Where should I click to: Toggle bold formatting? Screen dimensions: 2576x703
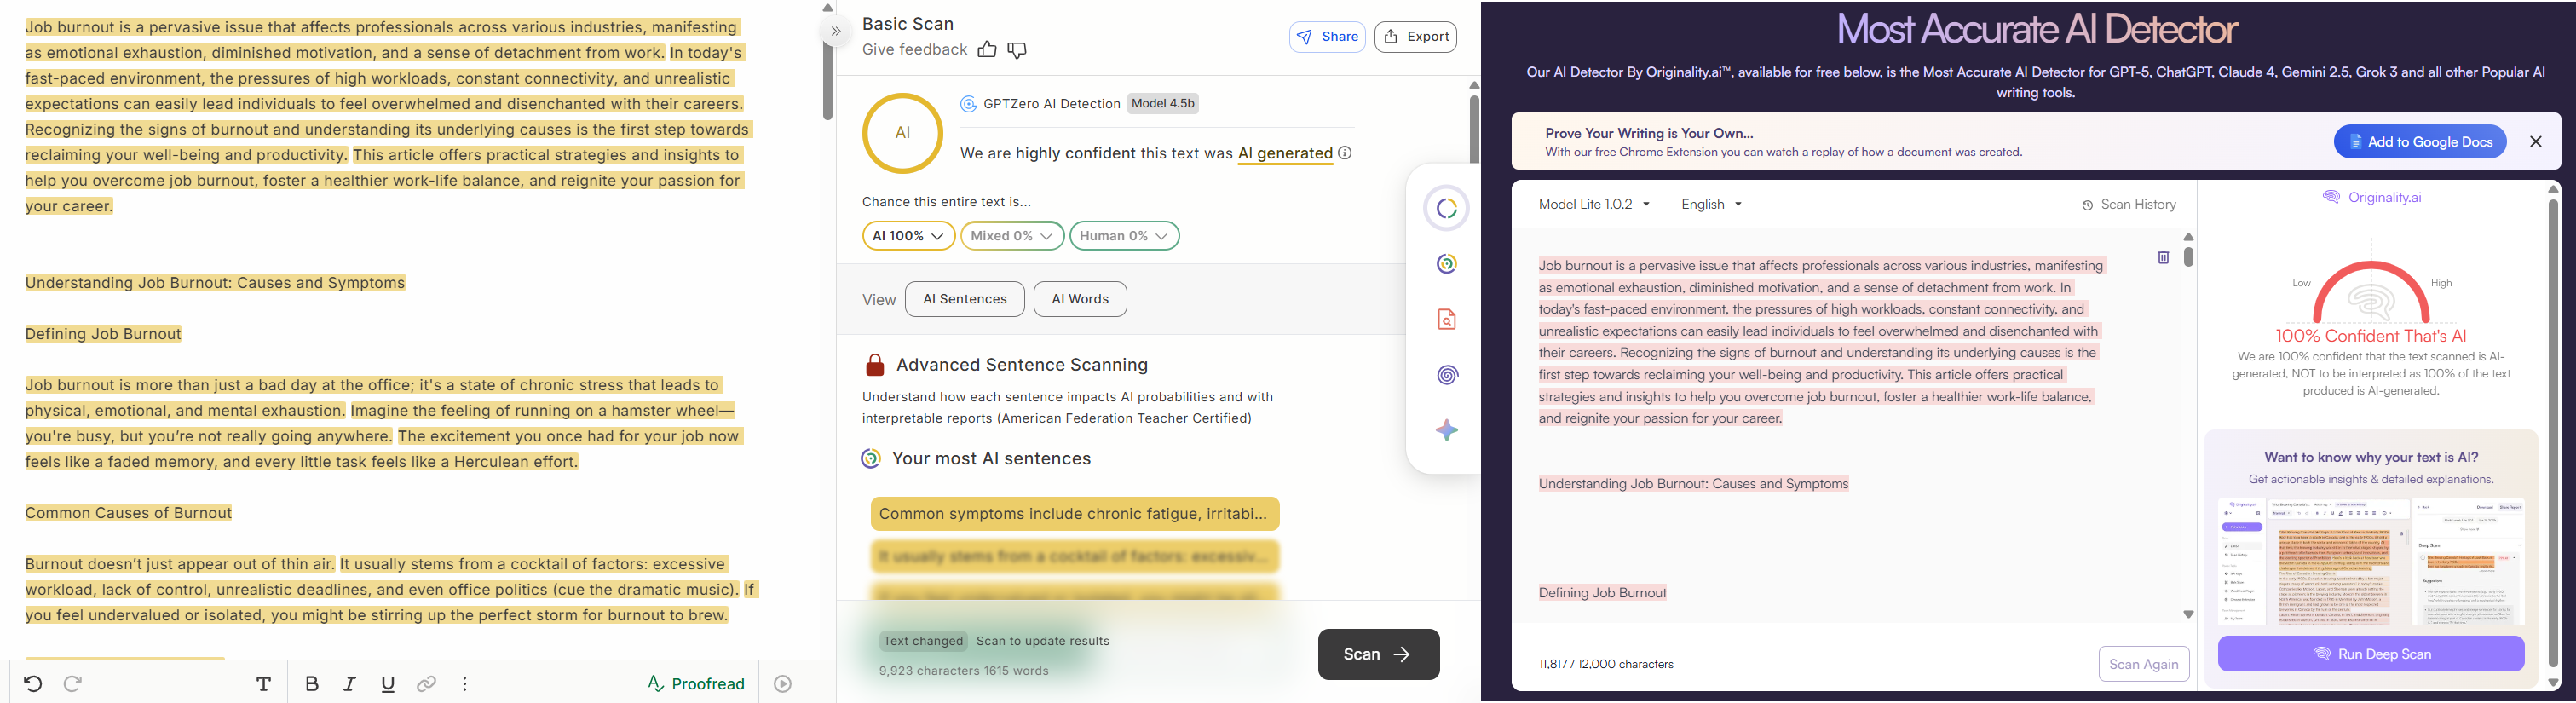tap(312, 684)
